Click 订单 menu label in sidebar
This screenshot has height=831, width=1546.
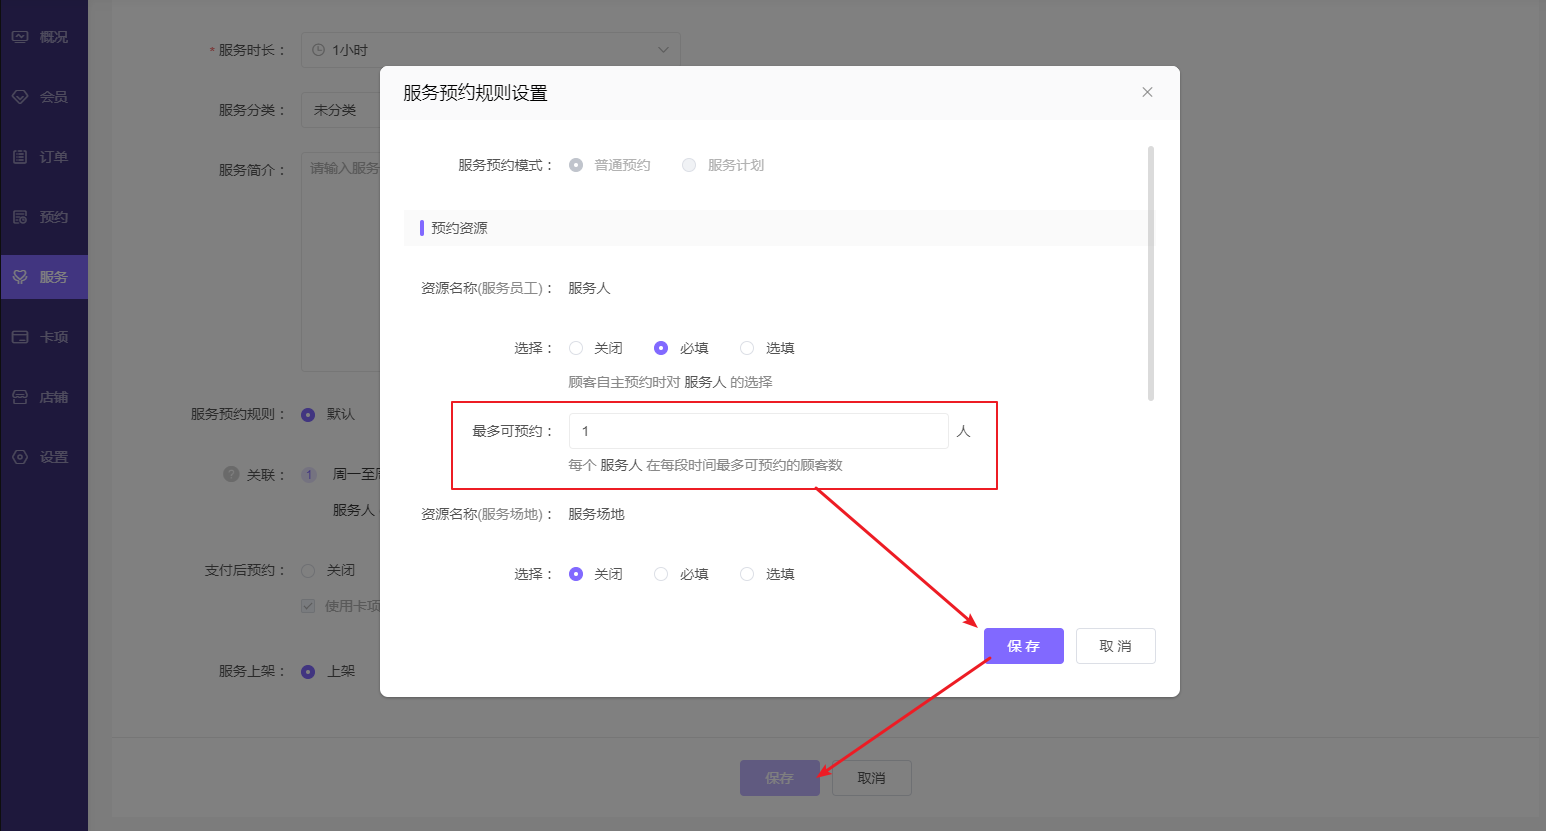pos(54,157)
